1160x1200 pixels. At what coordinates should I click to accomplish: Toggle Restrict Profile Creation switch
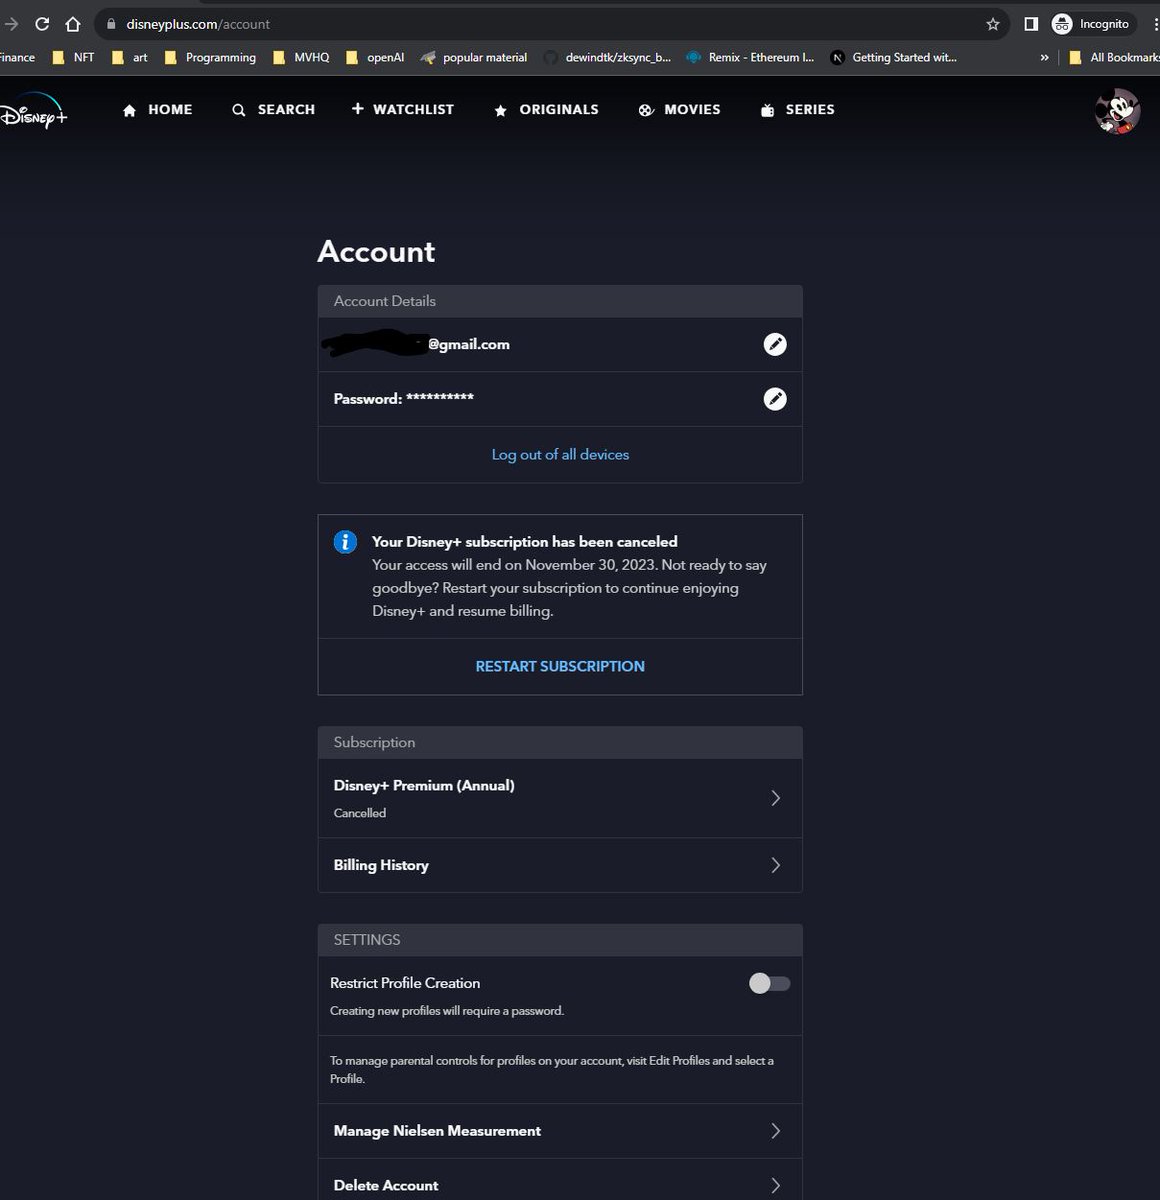point(769,984)
